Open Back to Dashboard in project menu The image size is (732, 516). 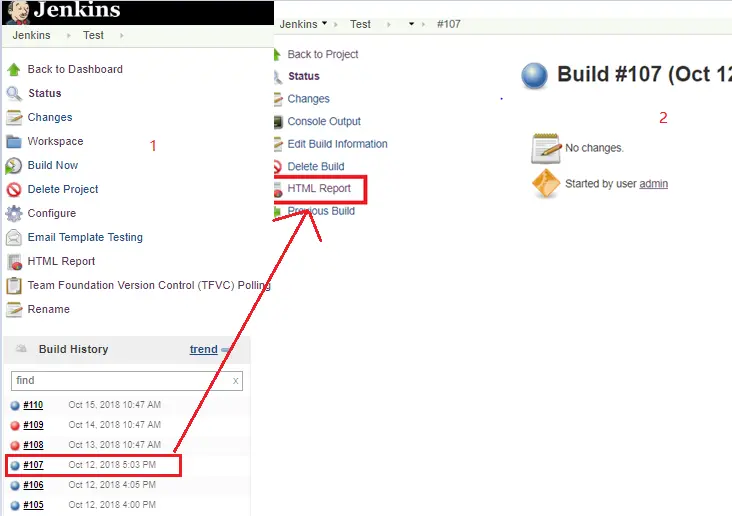click(x=75, y=69)
